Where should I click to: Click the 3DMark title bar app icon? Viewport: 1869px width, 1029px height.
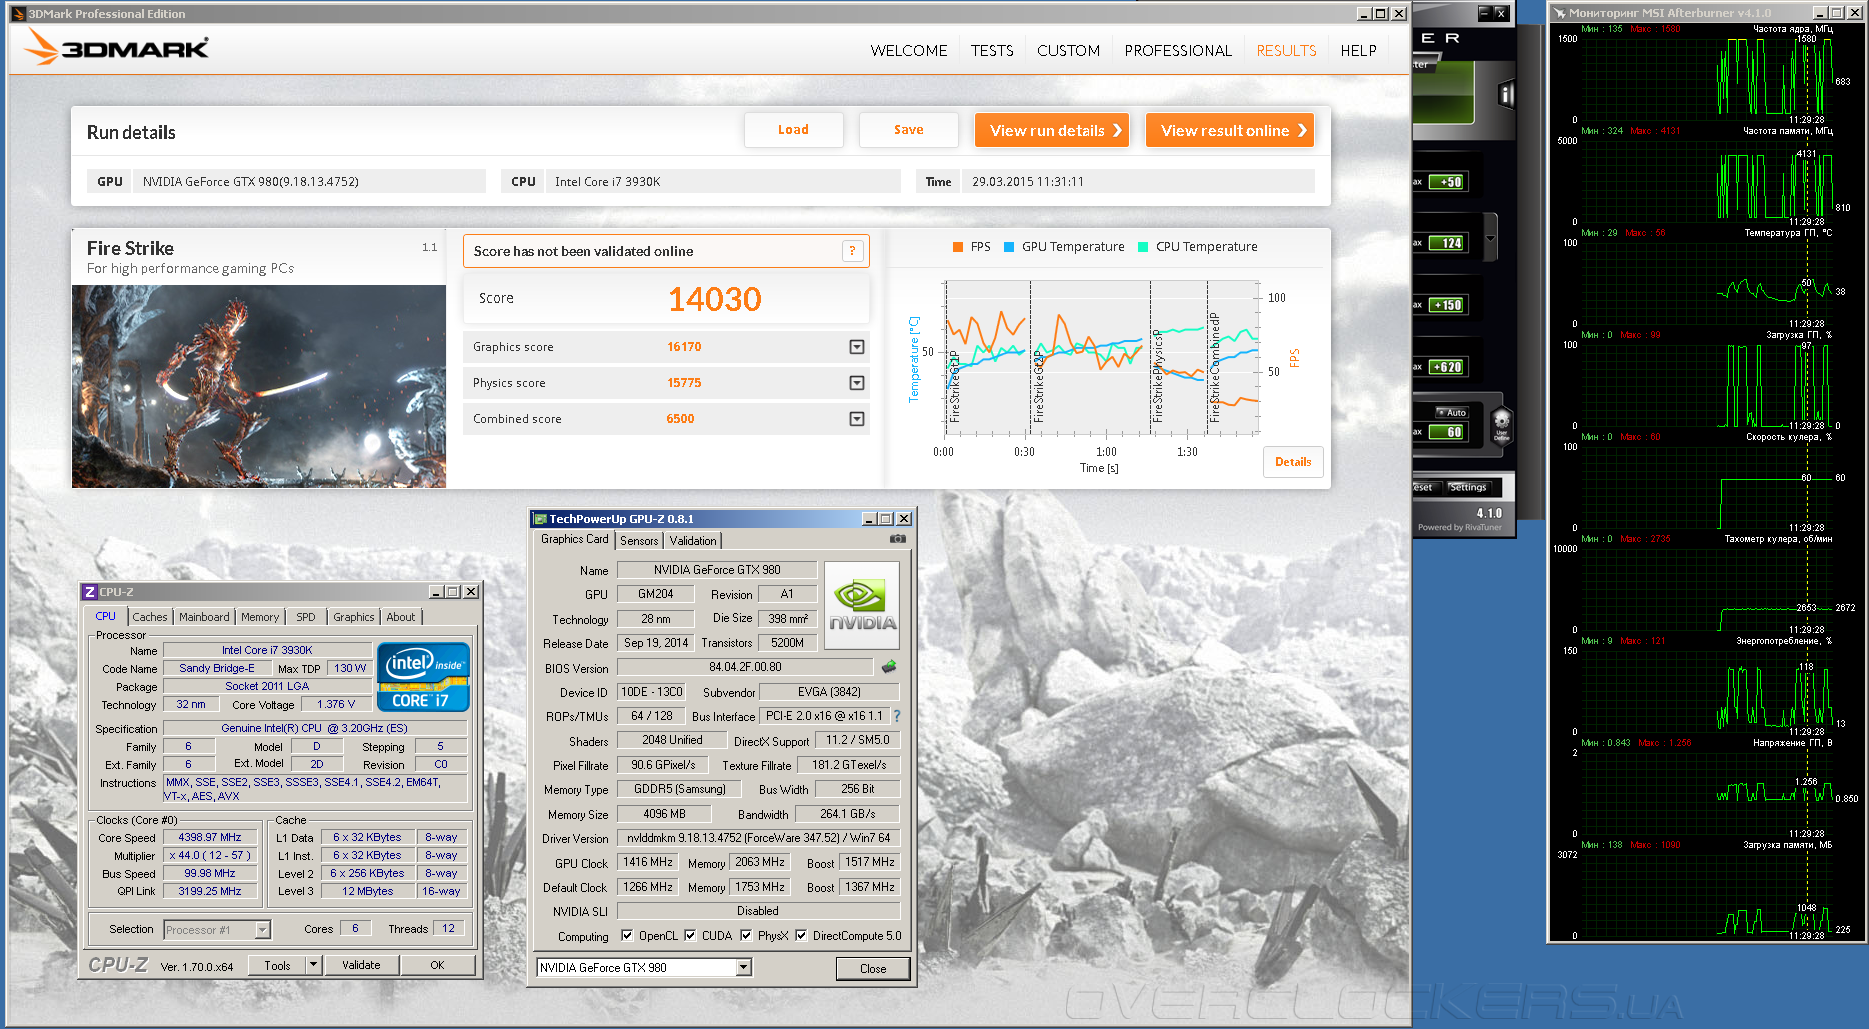tap(18, 14)
